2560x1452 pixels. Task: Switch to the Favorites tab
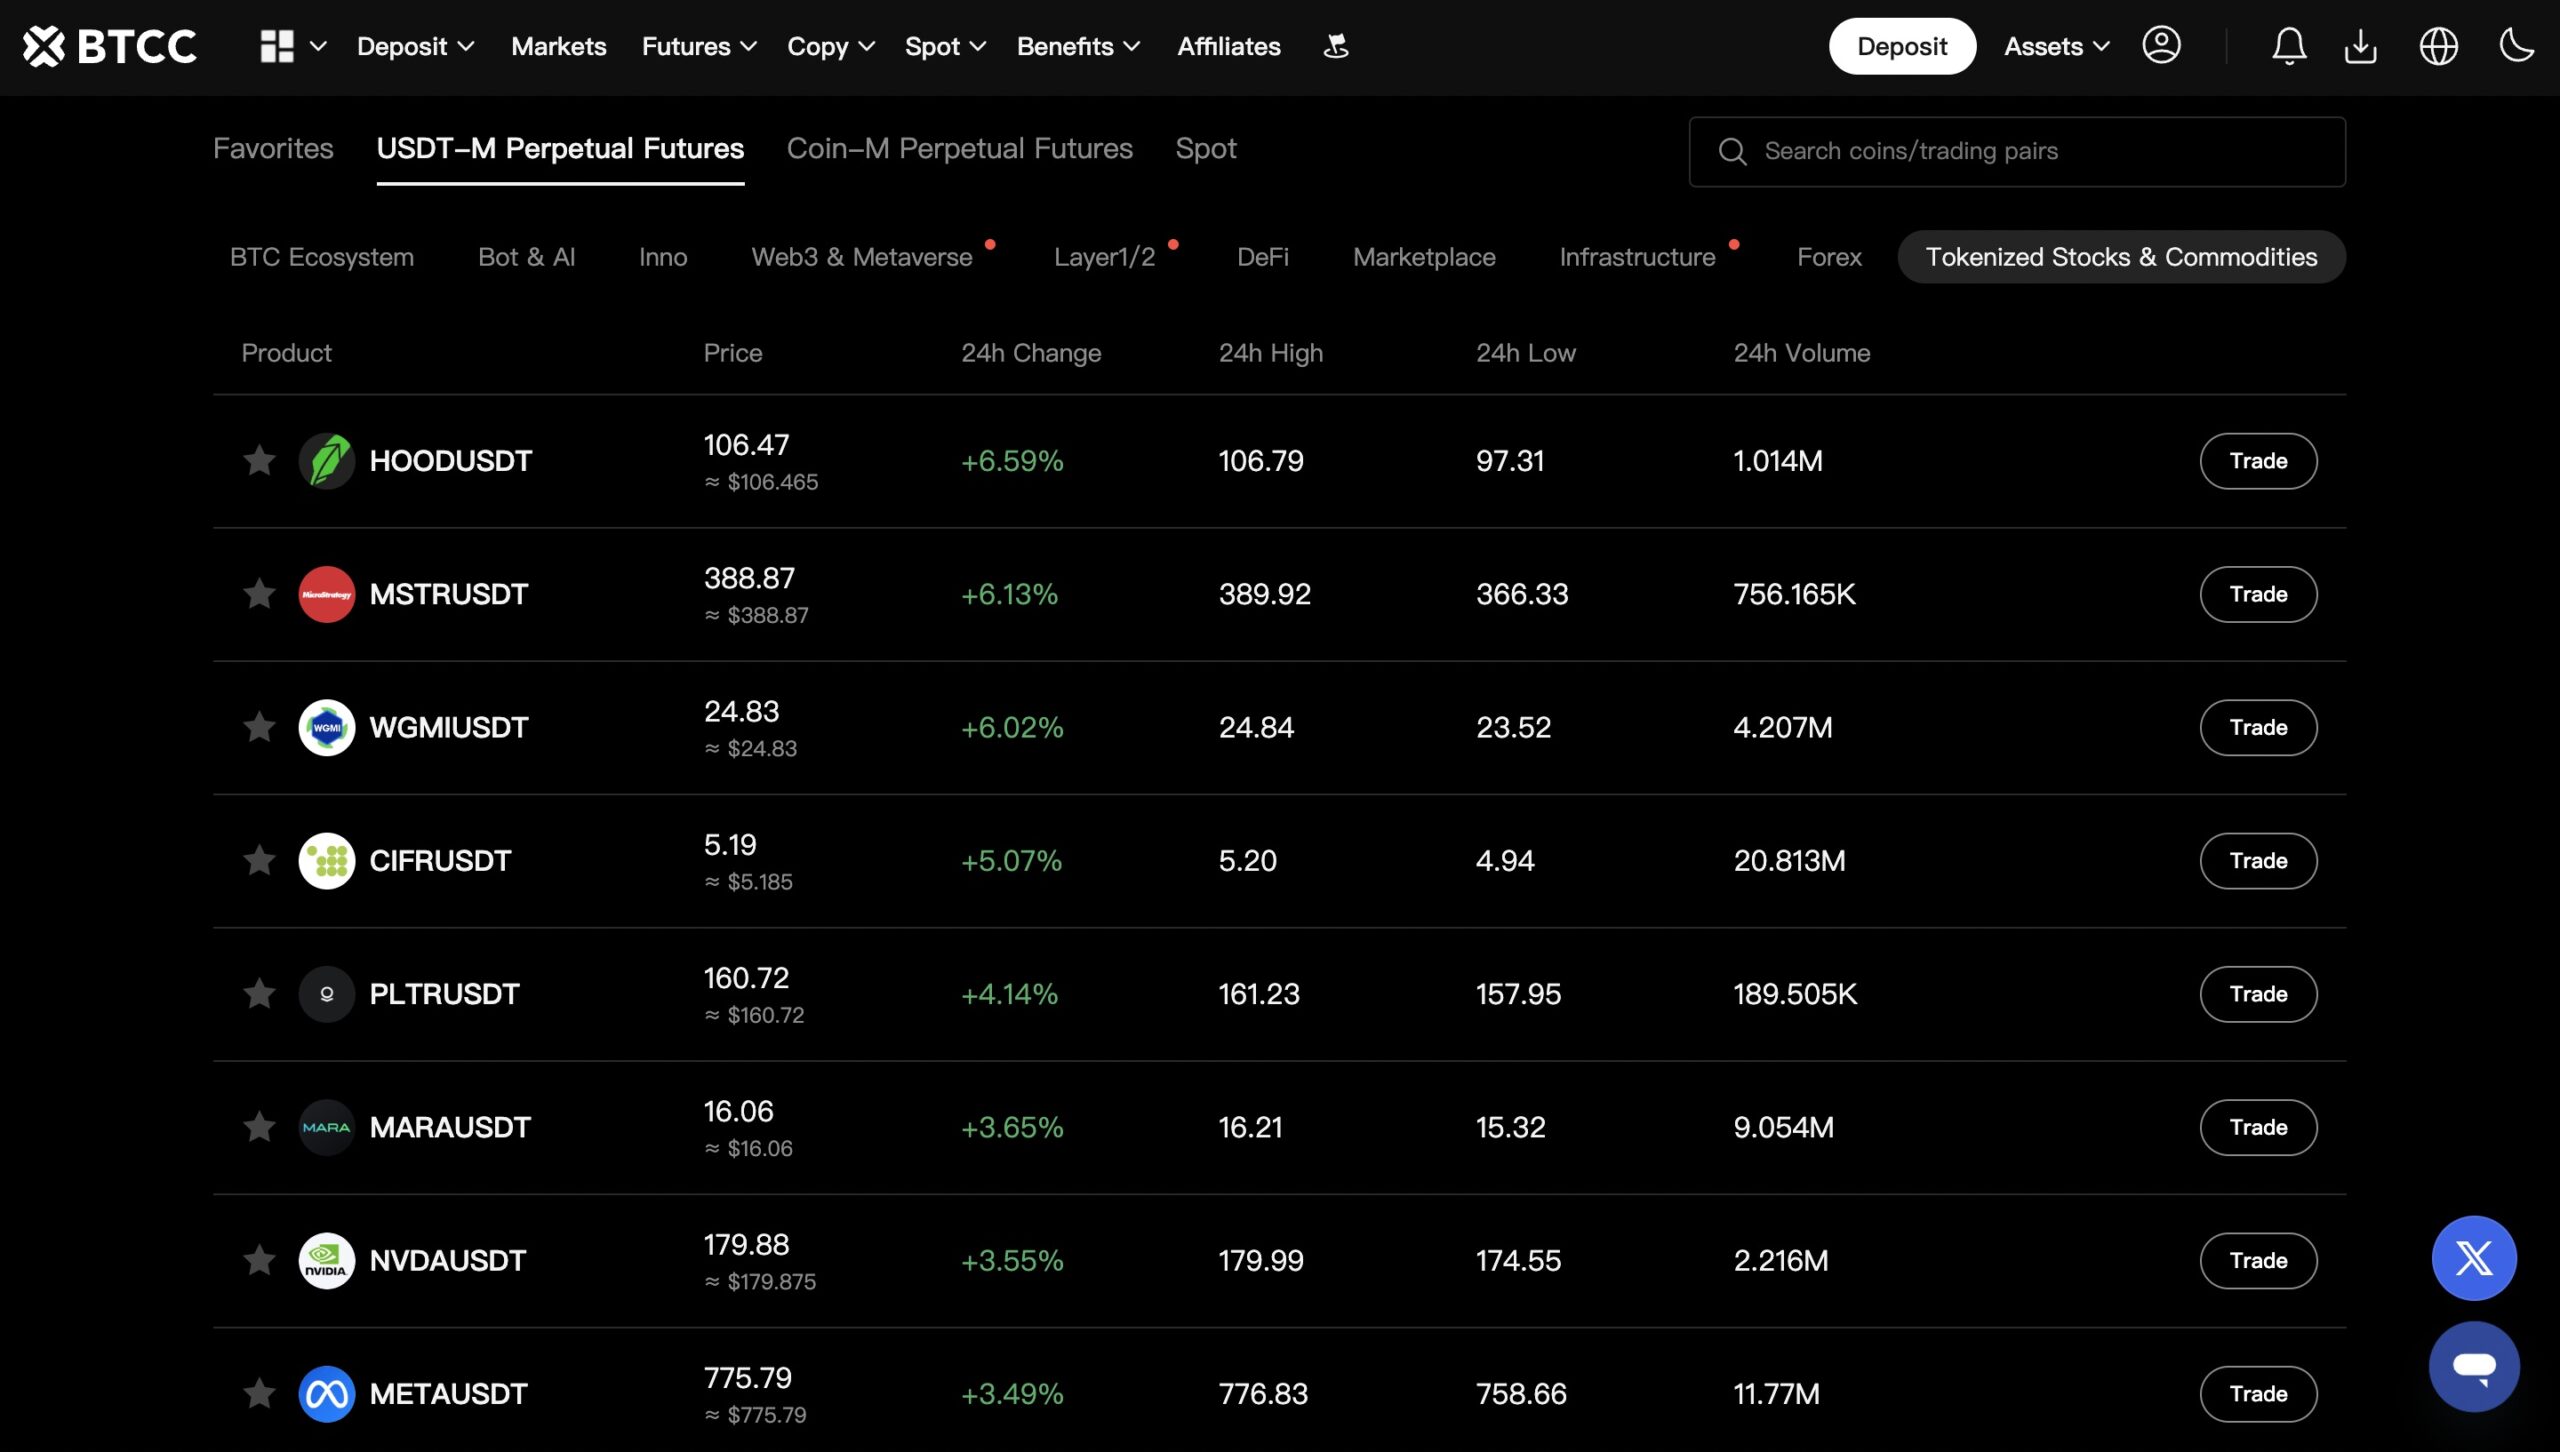pos(273,149)
